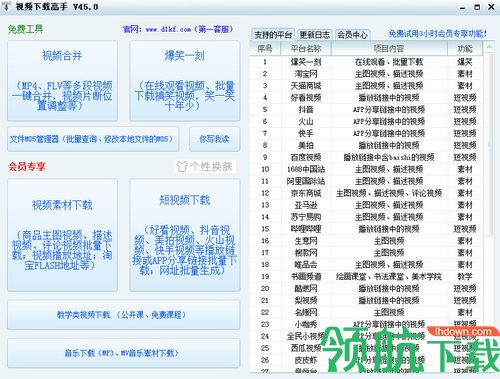Minimize the 视频下载高手 window
The width and height of the screenshot is (500, 379).
462,7
